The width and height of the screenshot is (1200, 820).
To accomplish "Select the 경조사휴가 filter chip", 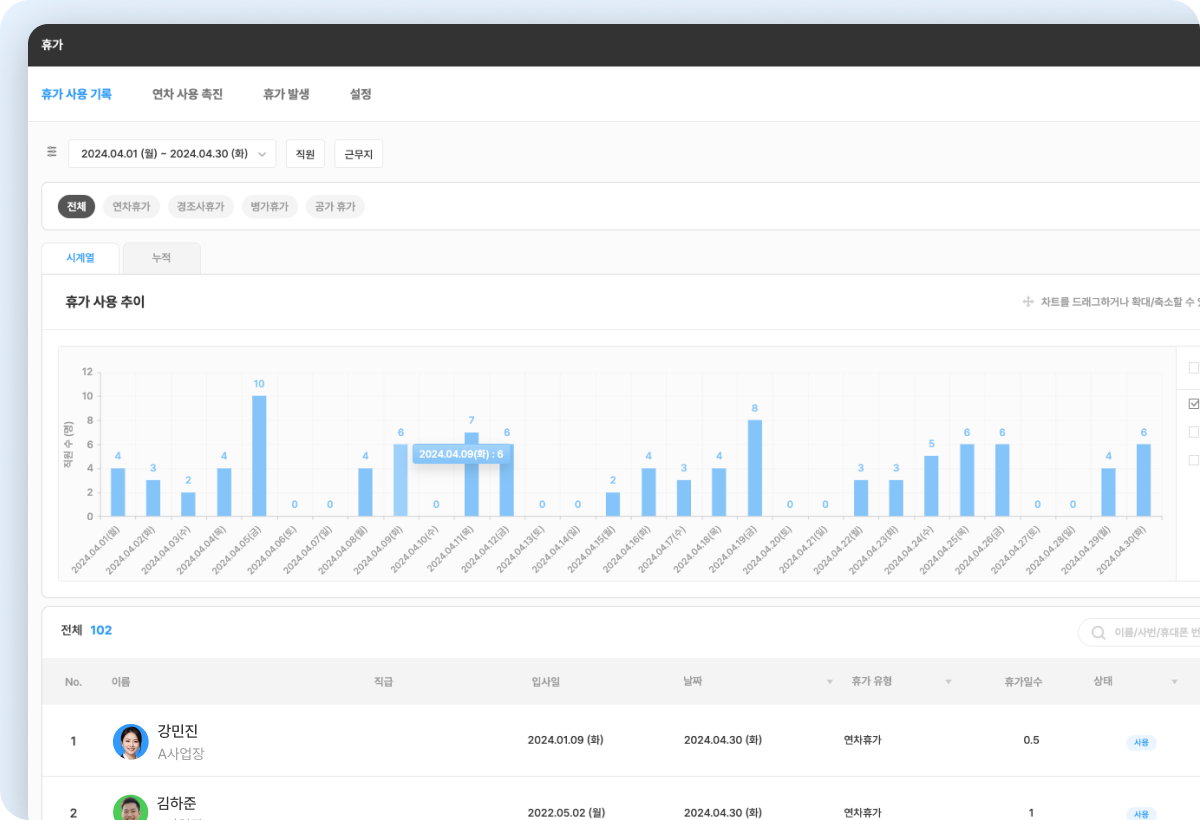I will click(x=200, y=207).
